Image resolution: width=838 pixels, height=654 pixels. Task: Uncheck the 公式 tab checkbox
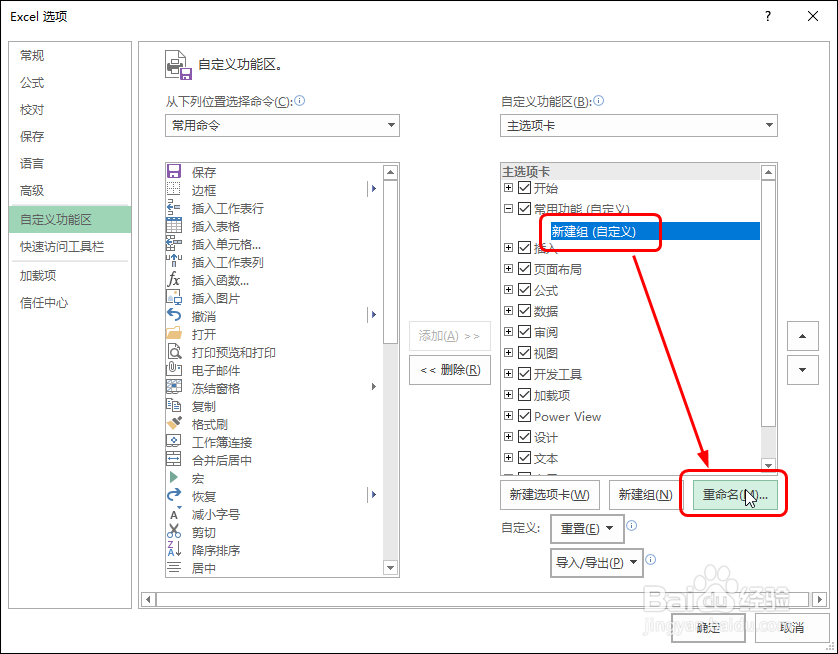coord(524,290)
